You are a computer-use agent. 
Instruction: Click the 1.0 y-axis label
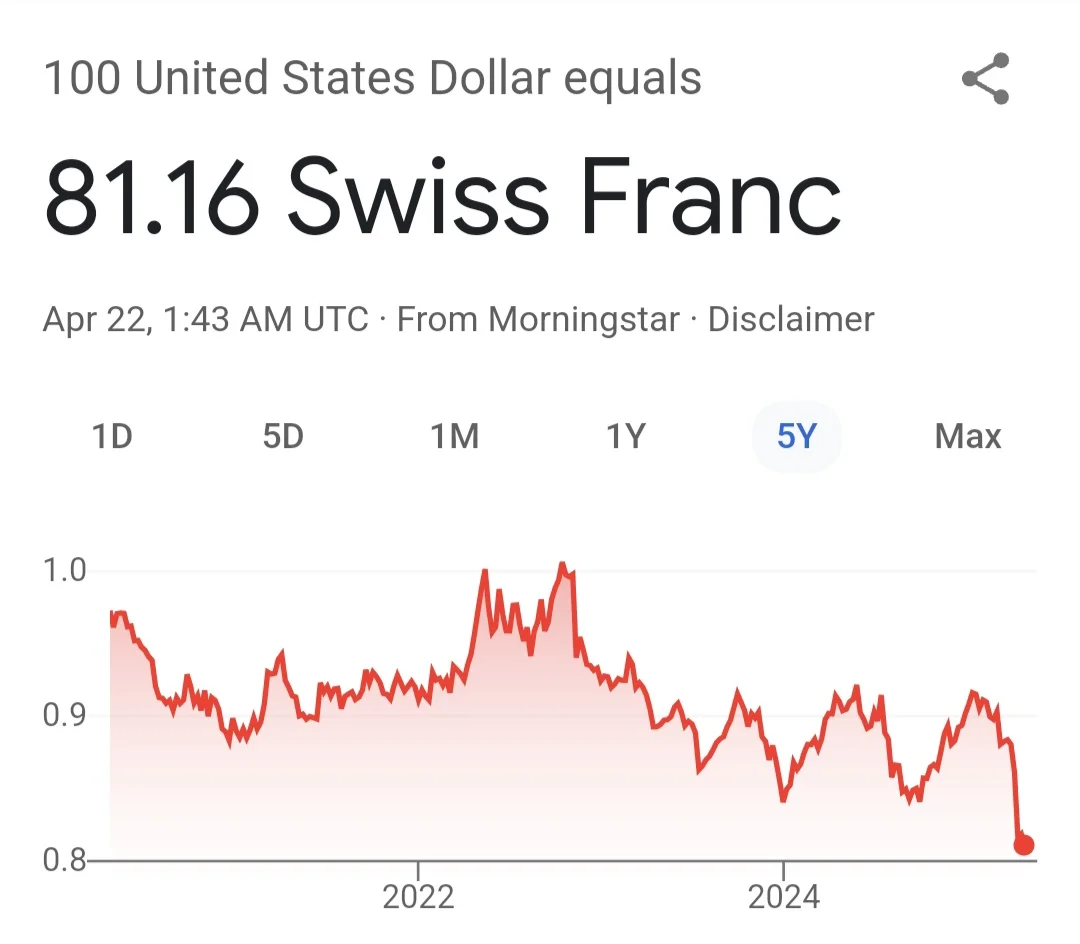(66, 571)
